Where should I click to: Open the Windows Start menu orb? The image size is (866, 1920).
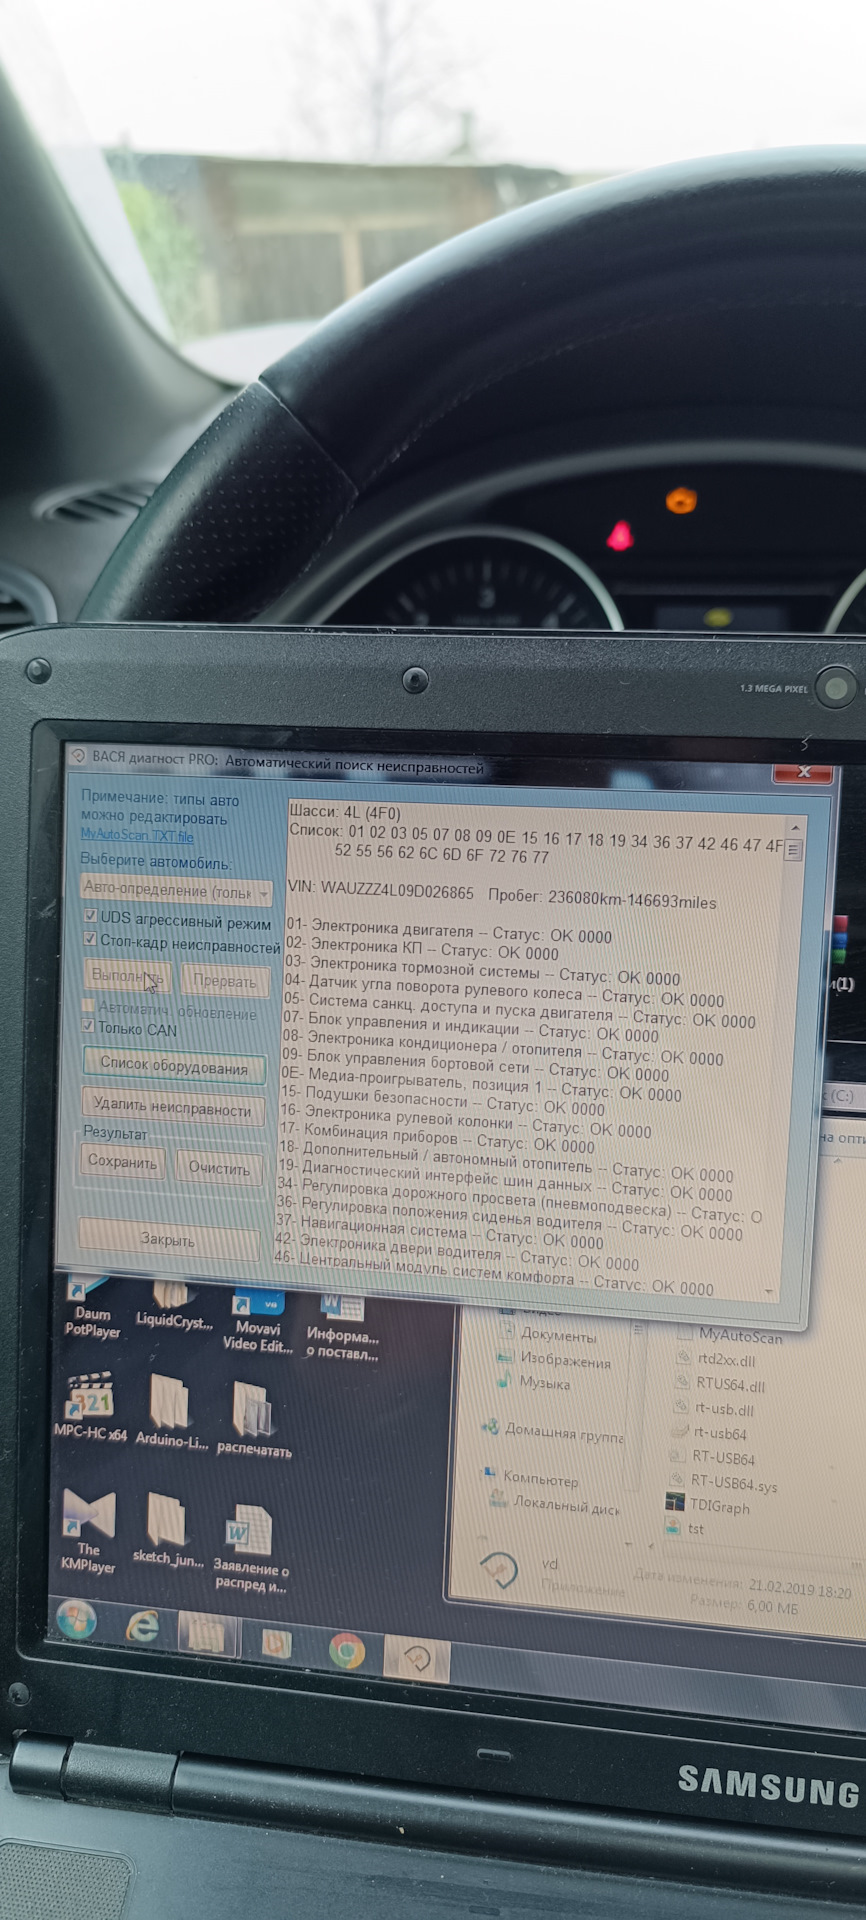coord(76,1620)
